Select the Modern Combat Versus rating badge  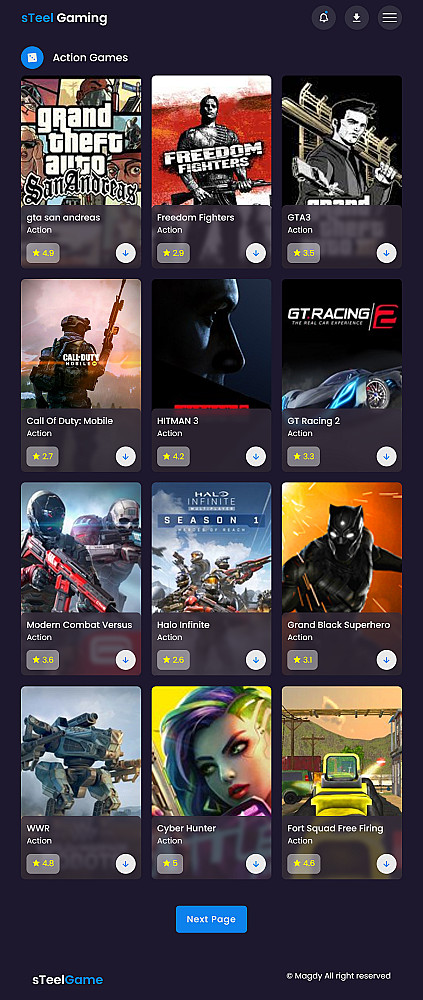[43, 660]
